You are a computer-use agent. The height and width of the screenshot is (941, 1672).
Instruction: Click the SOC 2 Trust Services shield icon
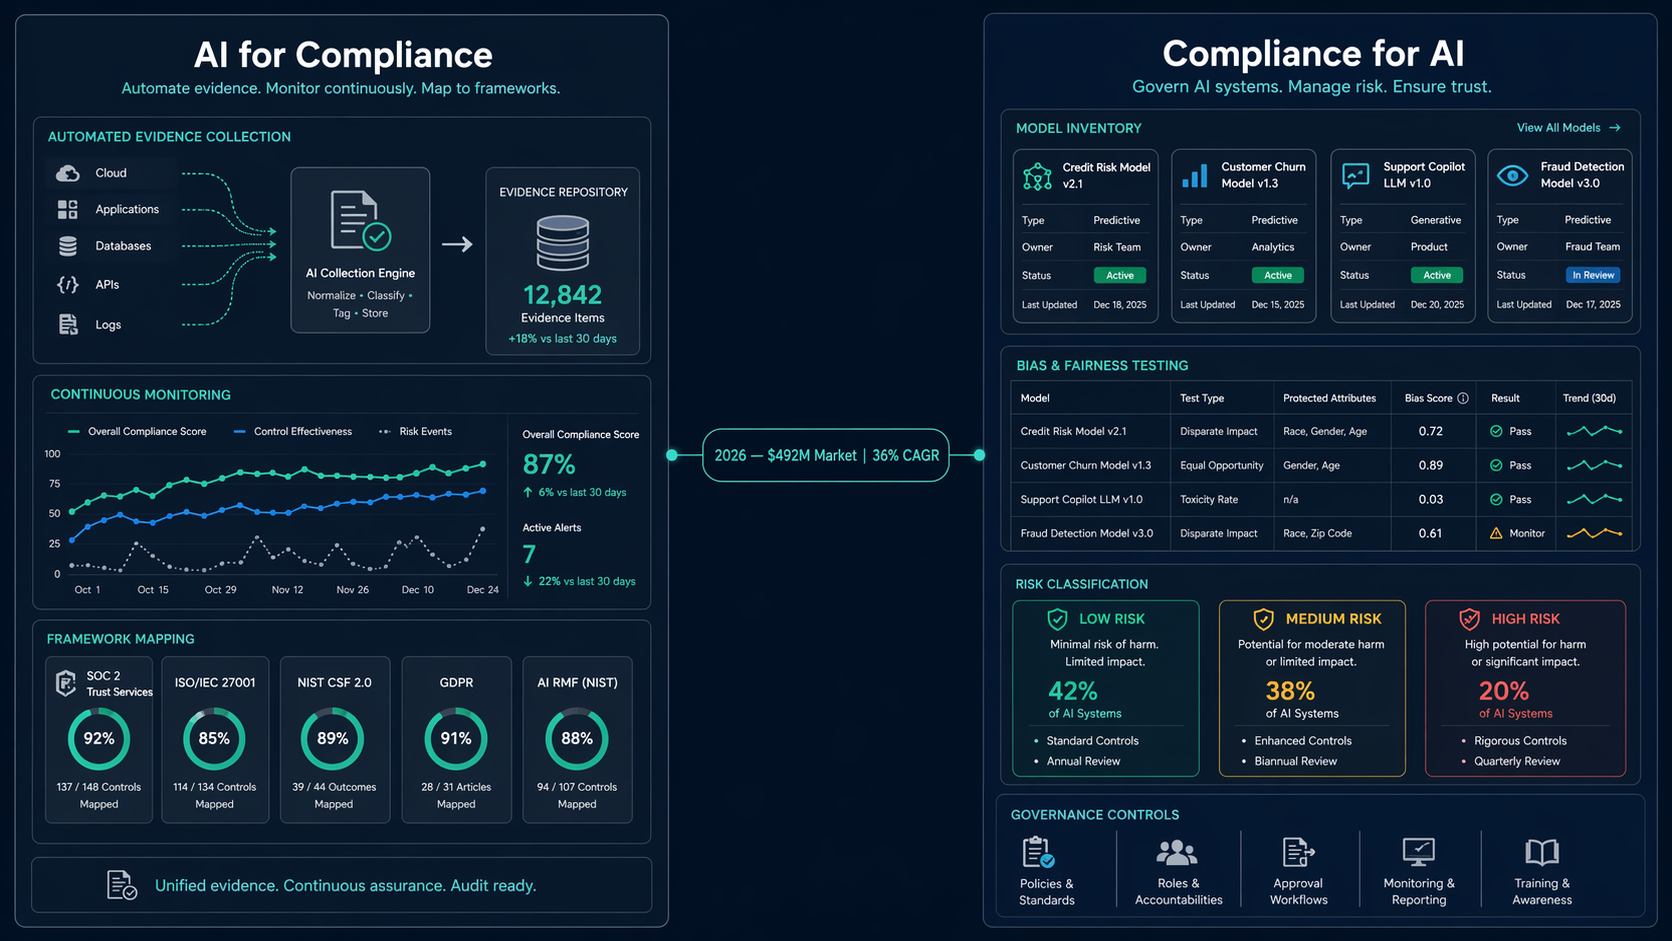66,683
